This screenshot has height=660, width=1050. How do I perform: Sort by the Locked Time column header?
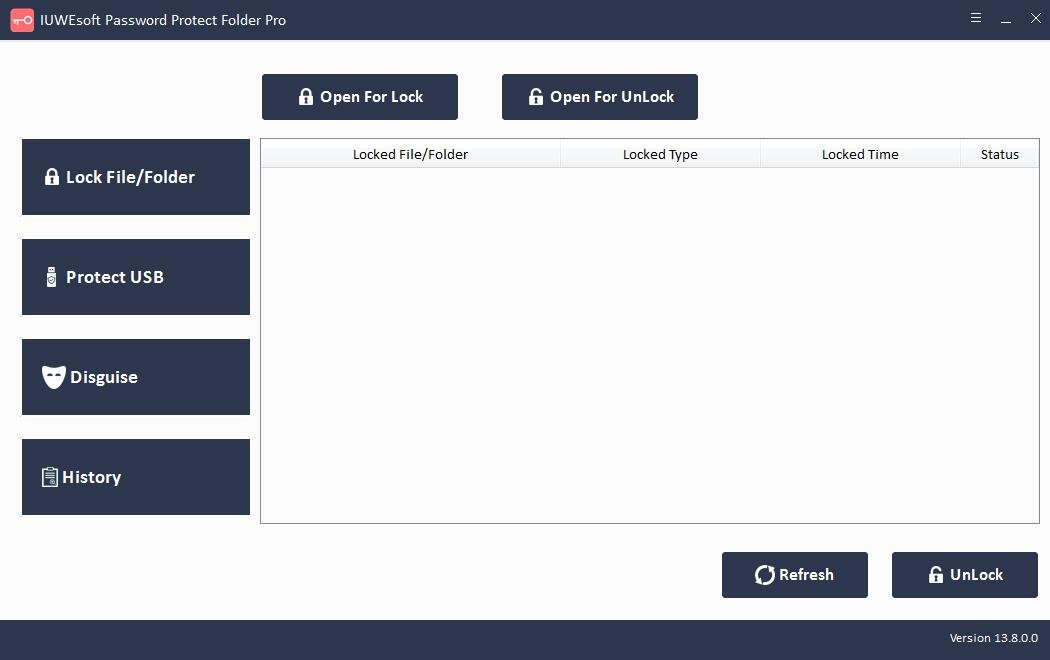(860, 154)
